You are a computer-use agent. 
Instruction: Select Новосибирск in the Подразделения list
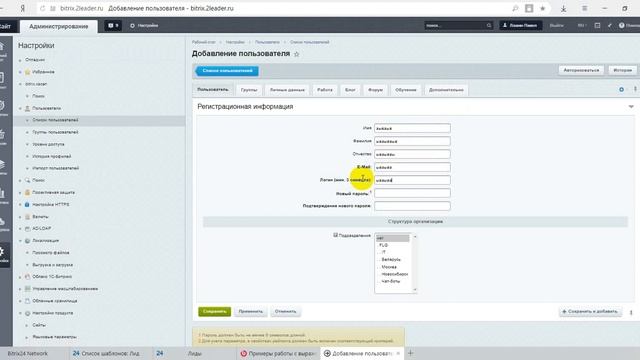(394, 274)
